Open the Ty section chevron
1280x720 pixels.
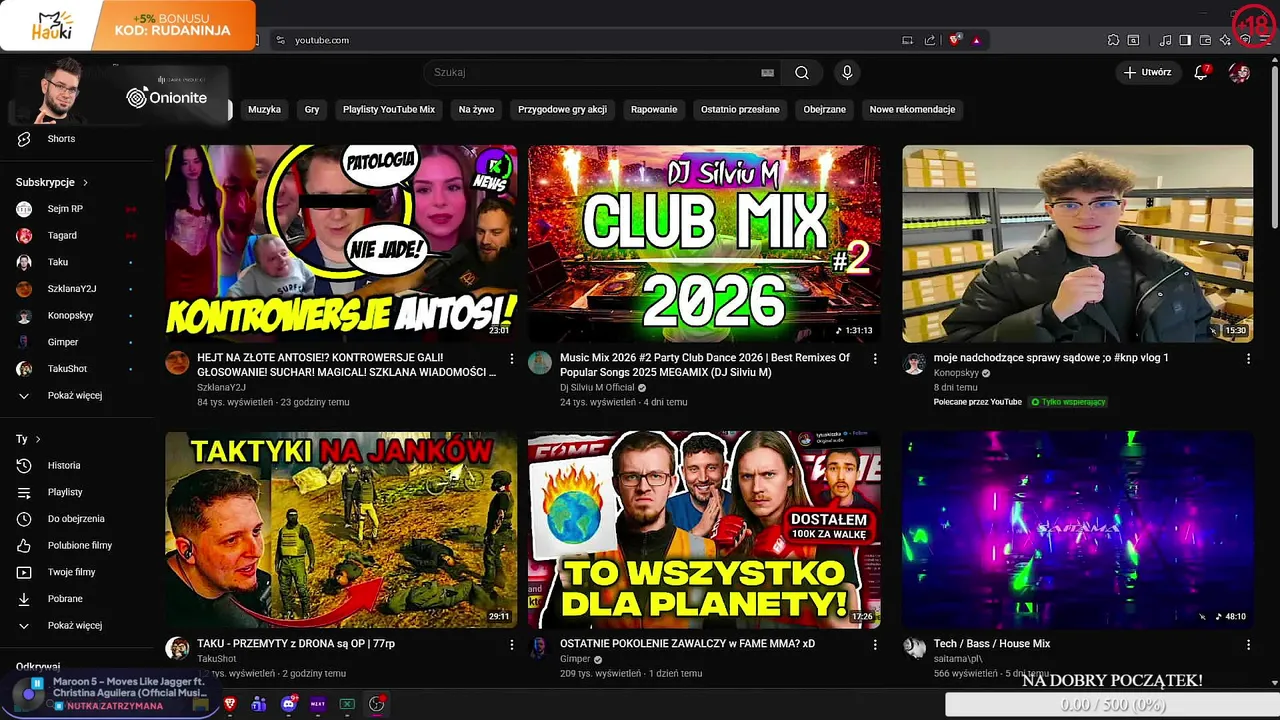click(38, 439)
